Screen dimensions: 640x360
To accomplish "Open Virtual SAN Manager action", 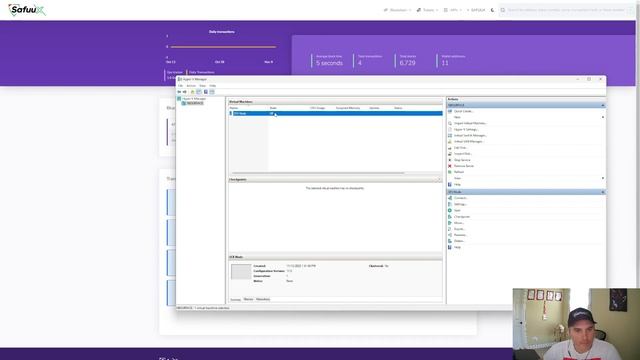I will coord(469,142).
